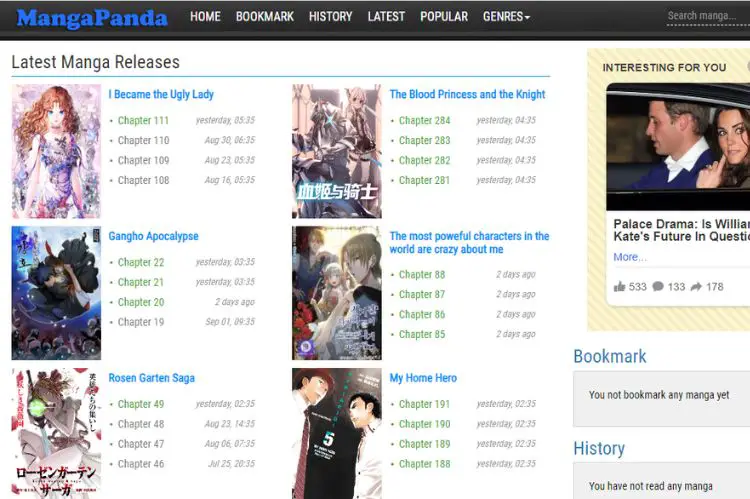This screenshot has height=499, width=750.
Task: Open Chapter 282 of Blood Princess
Action: (425, 160)
